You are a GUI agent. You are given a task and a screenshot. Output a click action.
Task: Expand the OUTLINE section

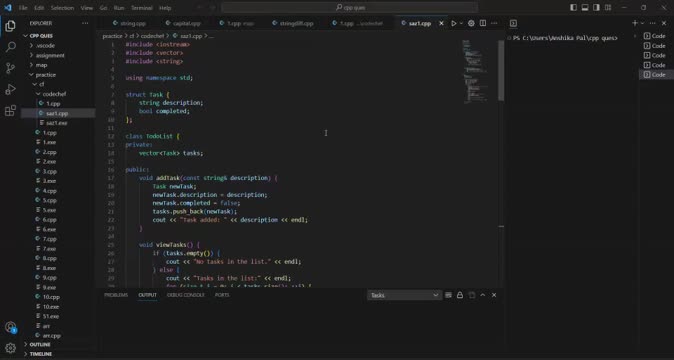coord(40,345)
